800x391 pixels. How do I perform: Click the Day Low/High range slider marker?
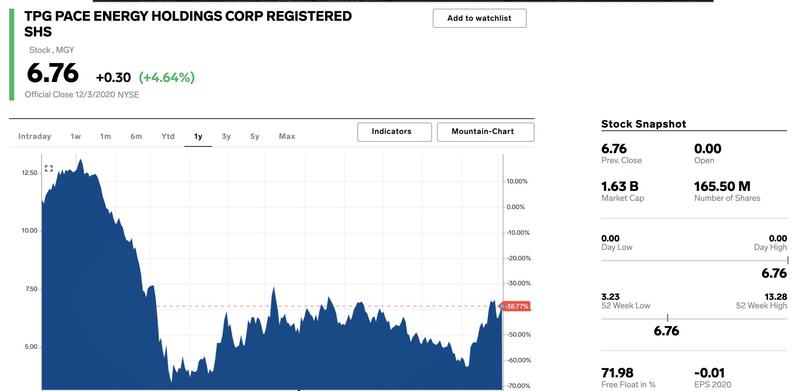tap(787, 260)
